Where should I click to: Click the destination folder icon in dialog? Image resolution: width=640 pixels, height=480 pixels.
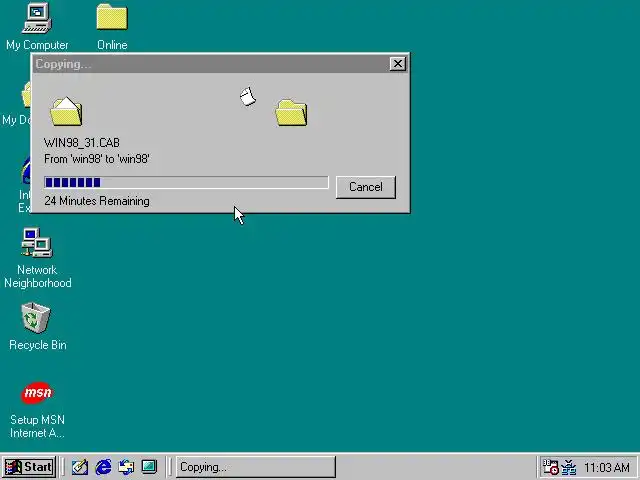pos(291,113)
